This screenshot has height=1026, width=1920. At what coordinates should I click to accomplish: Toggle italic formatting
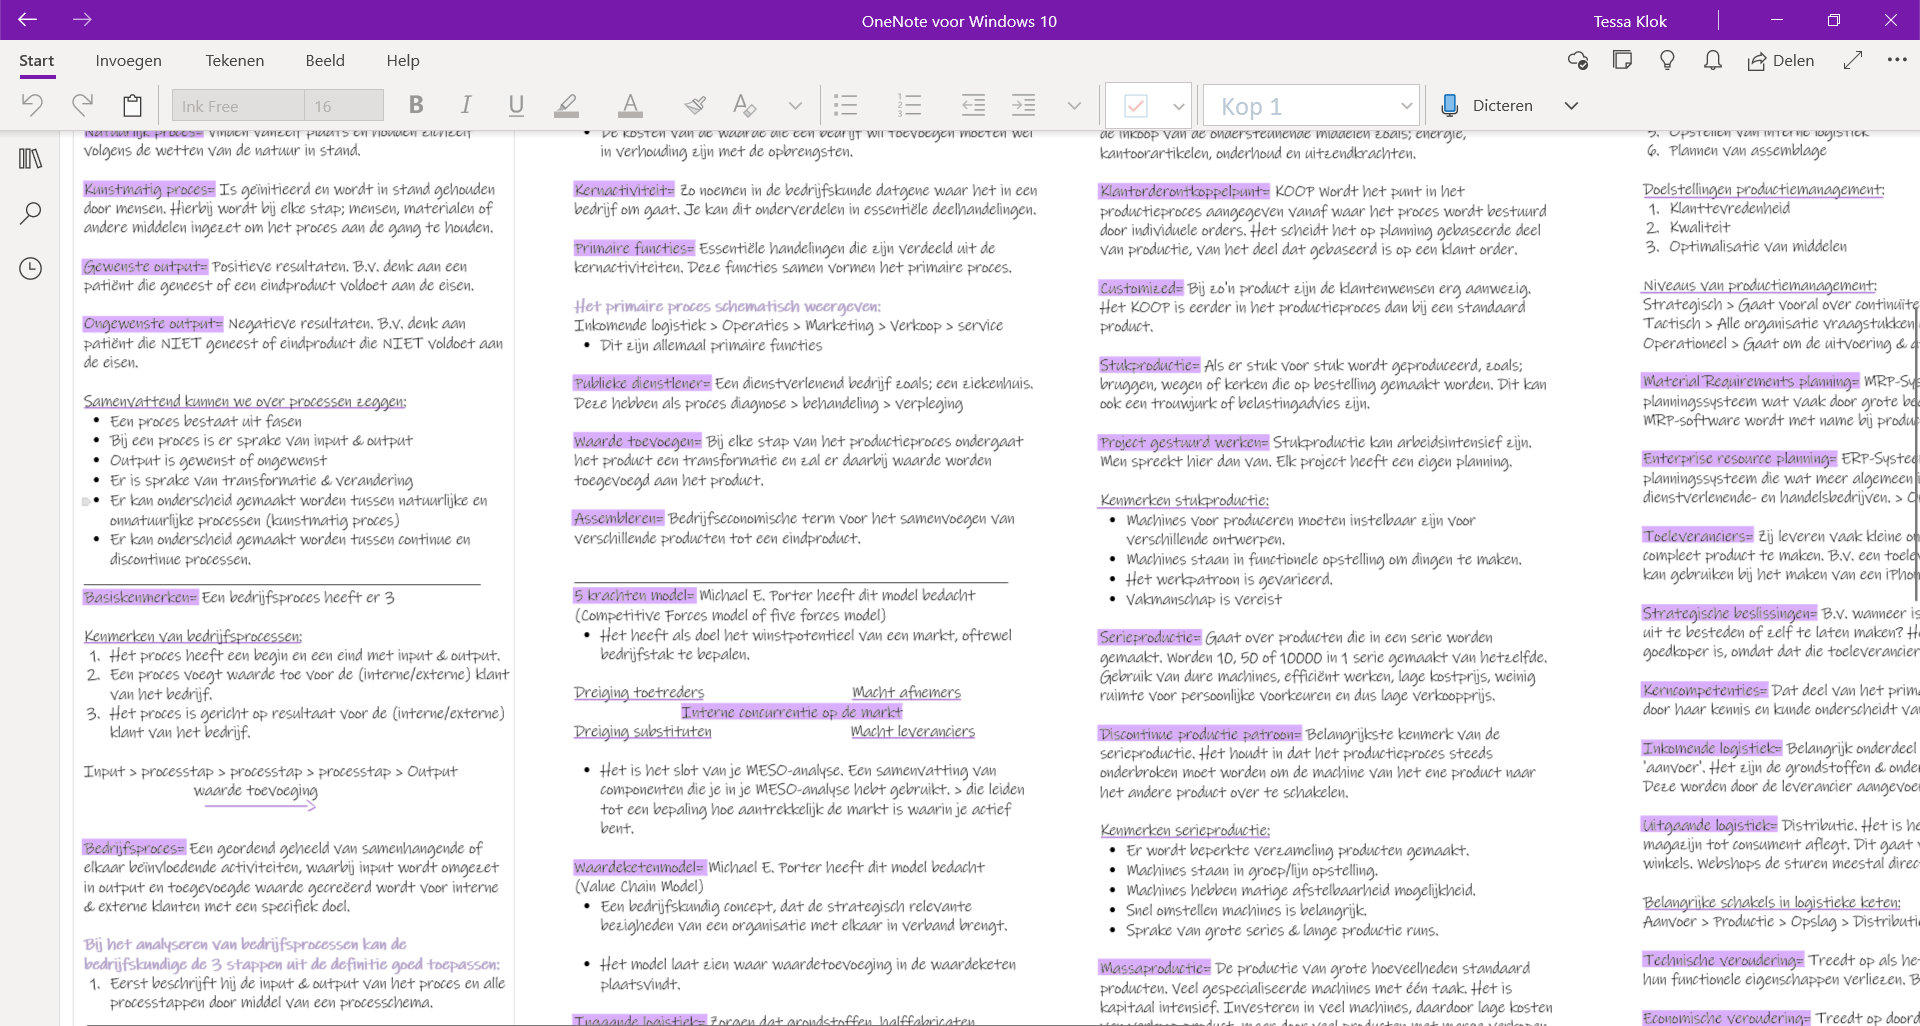point(465,104)
